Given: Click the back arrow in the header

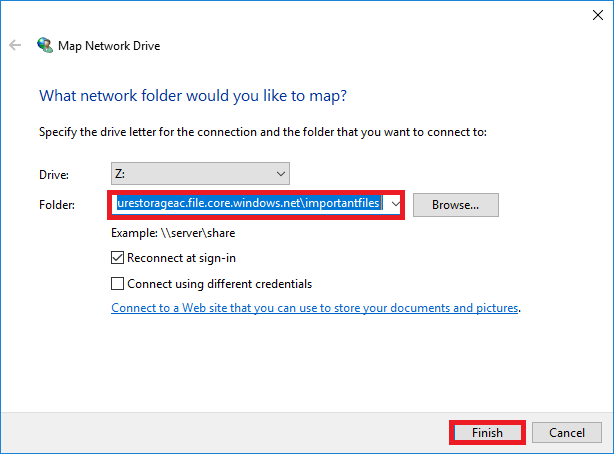Looking at the screenshot, I should click(x=15, y=45).
